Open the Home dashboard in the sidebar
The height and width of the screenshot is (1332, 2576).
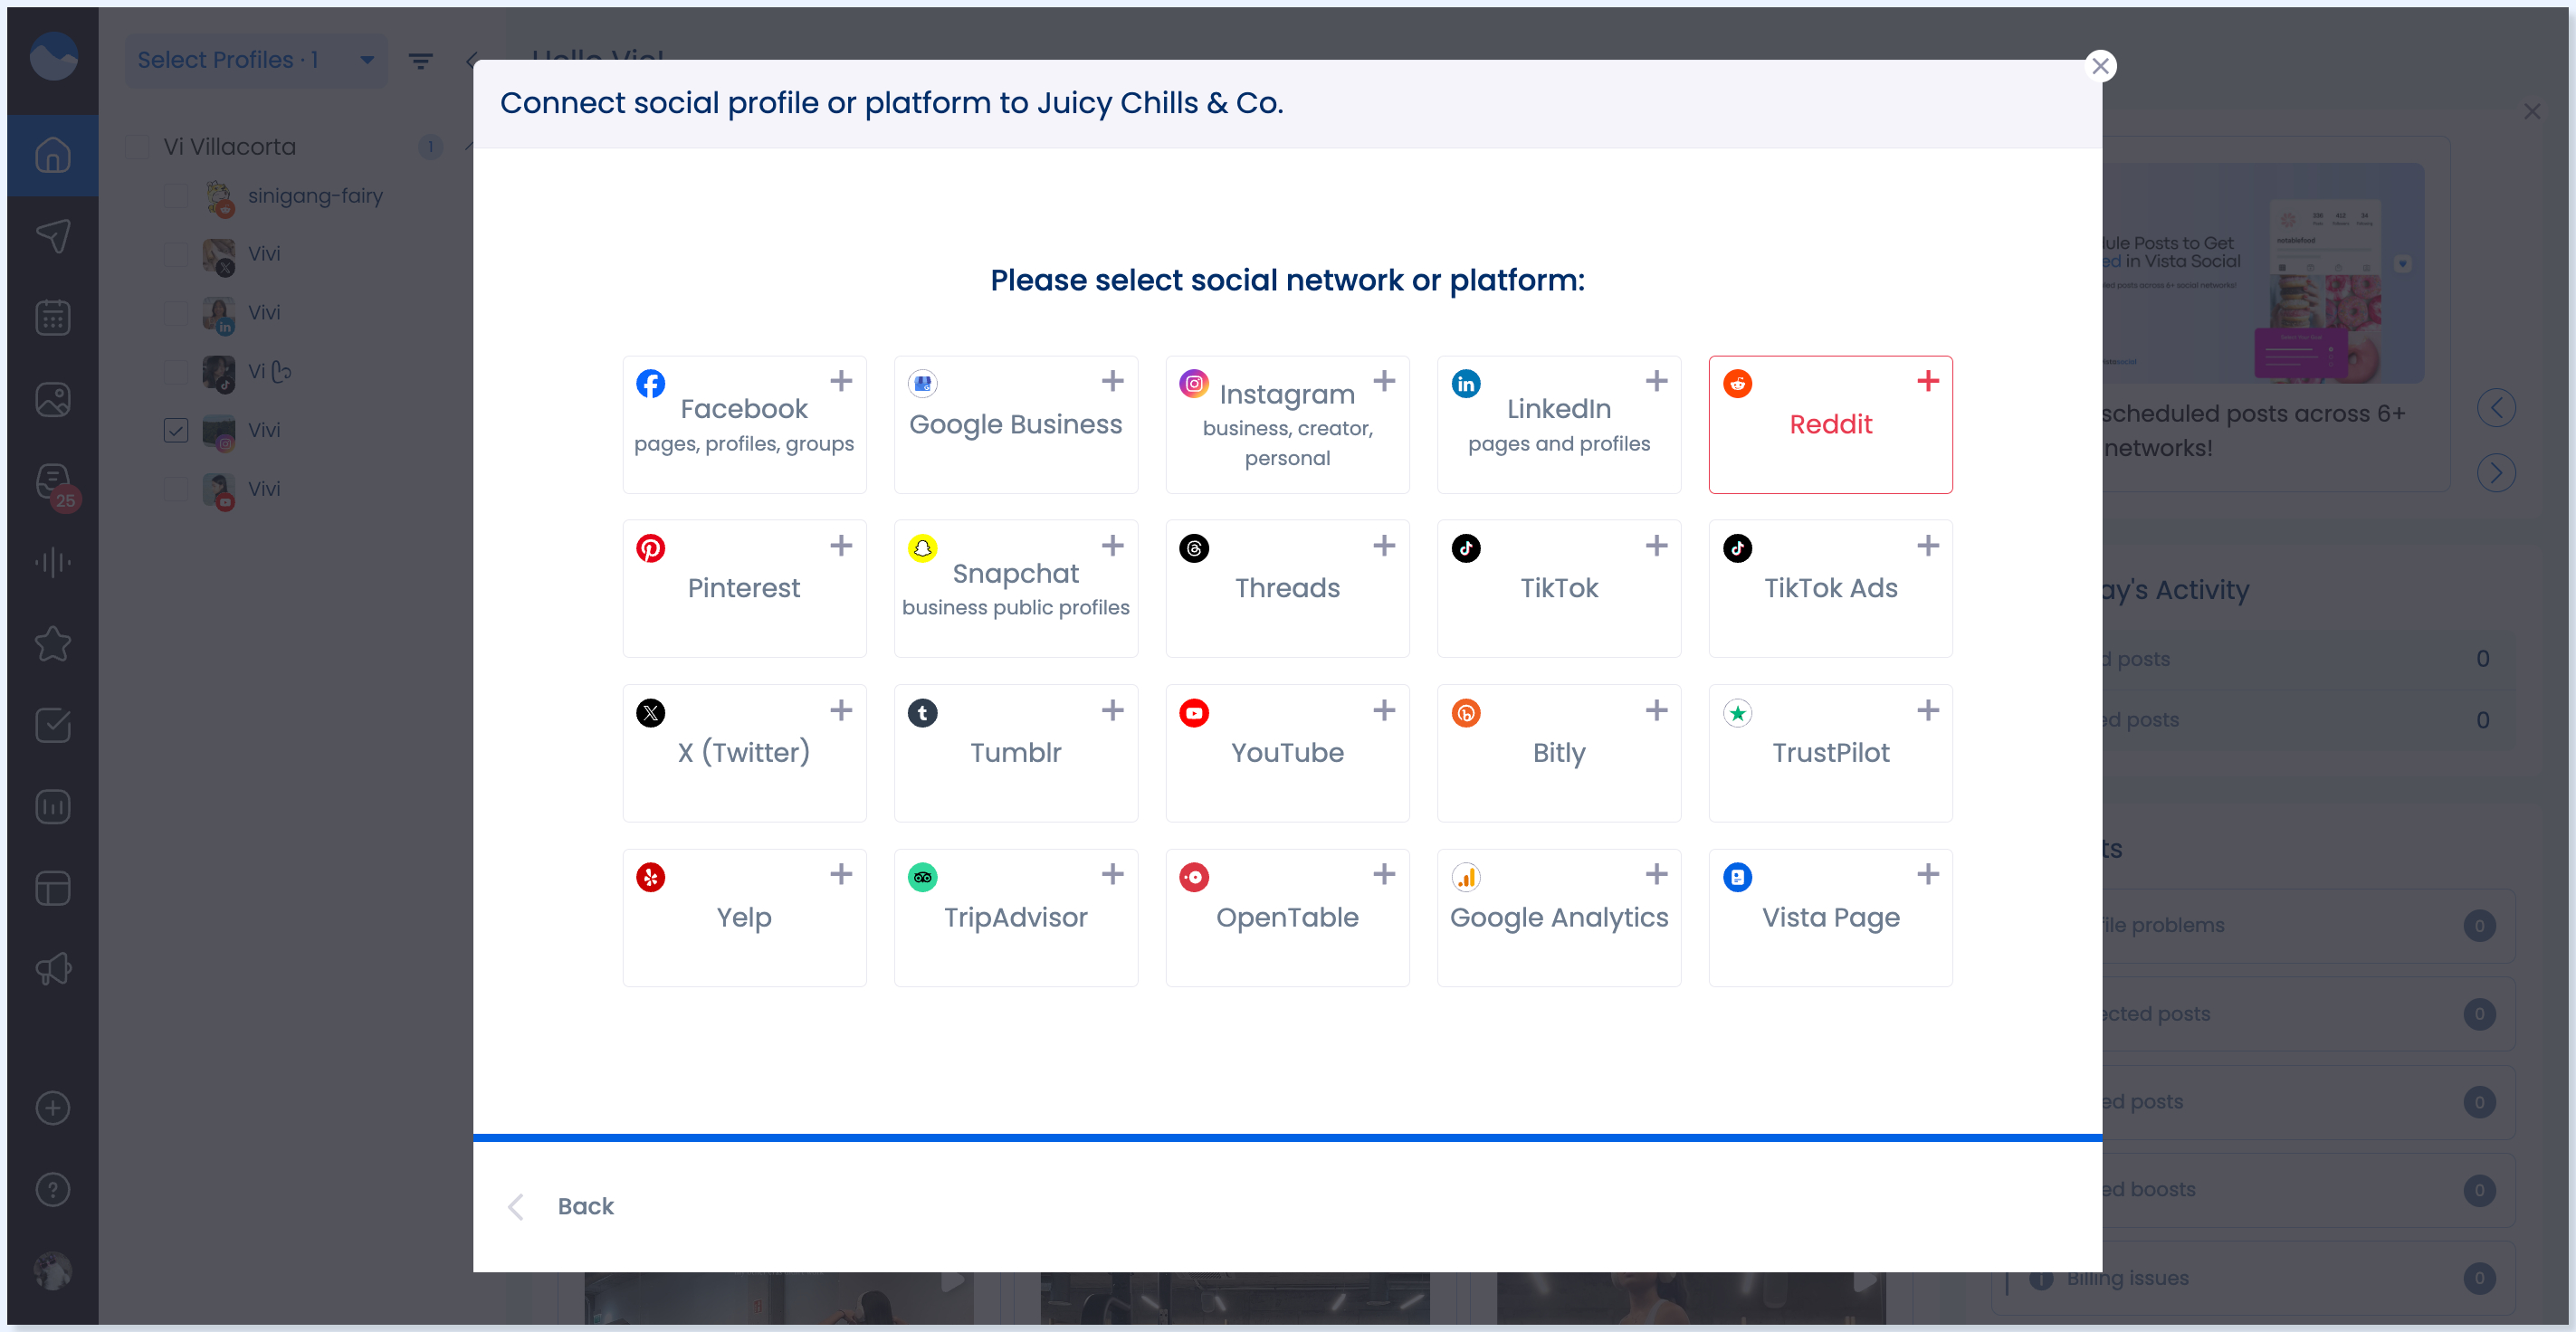(x=53, y=155)
